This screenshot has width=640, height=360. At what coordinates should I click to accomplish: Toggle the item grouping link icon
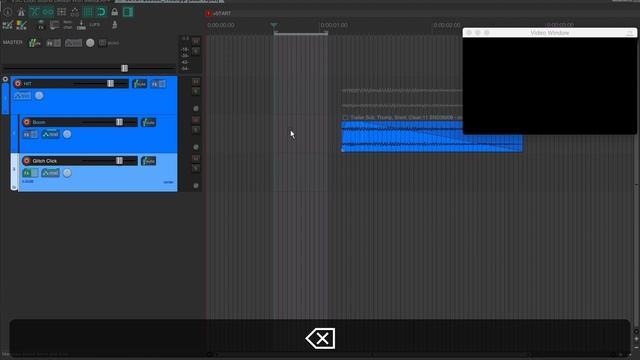[48, 12]
